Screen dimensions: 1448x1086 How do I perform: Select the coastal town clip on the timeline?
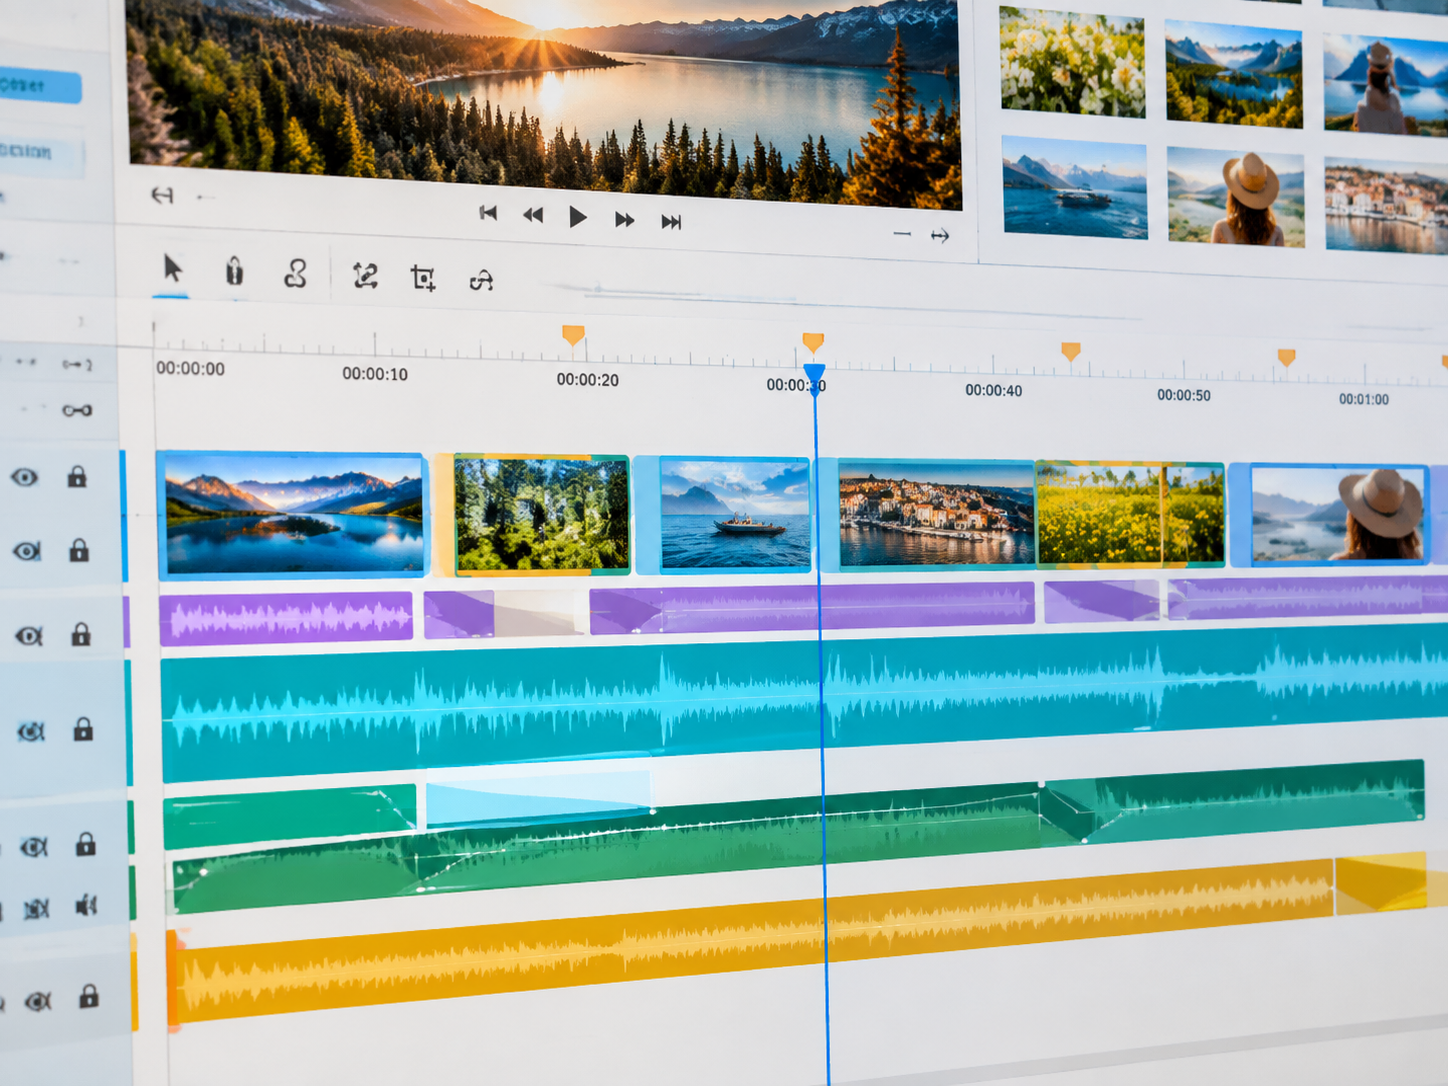[936, 513]
